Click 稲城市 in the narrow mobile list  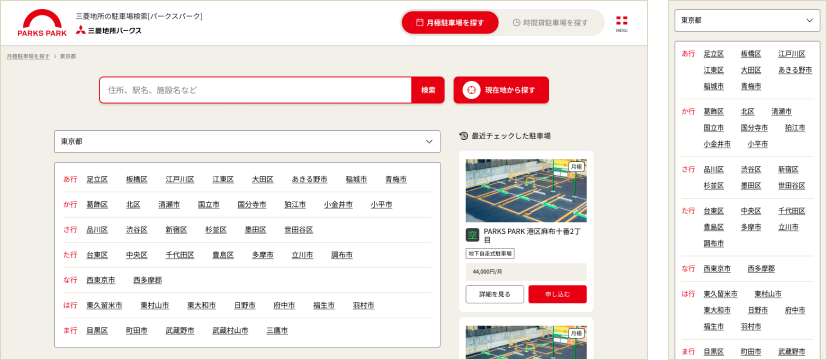click(x=714, y=86)
